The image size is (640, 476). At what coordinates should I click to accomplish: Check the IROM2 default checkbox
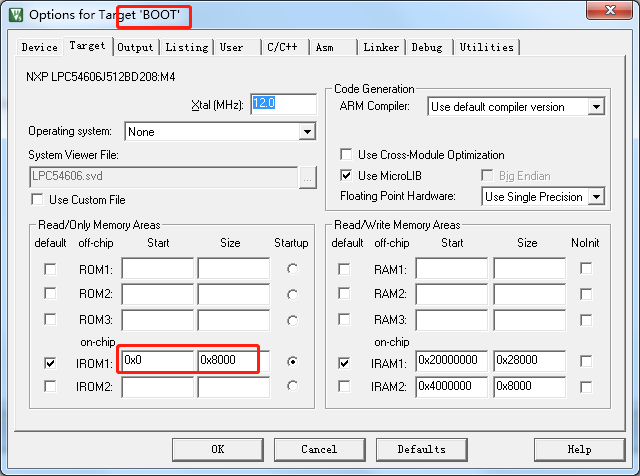point(50,386)
